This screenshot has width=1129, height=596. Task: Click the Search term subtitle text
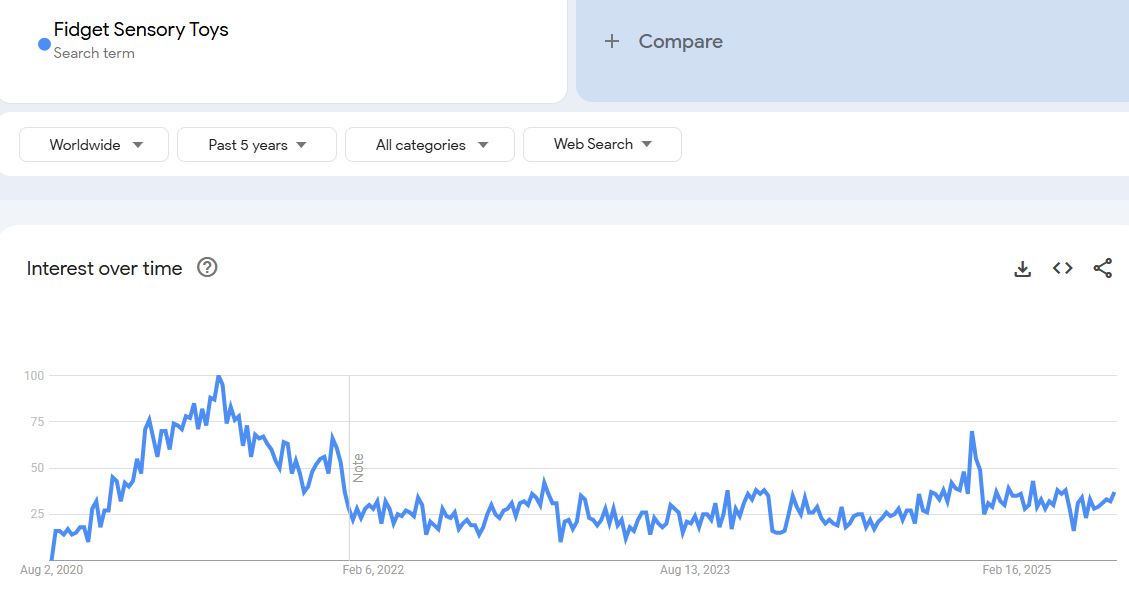94,53
